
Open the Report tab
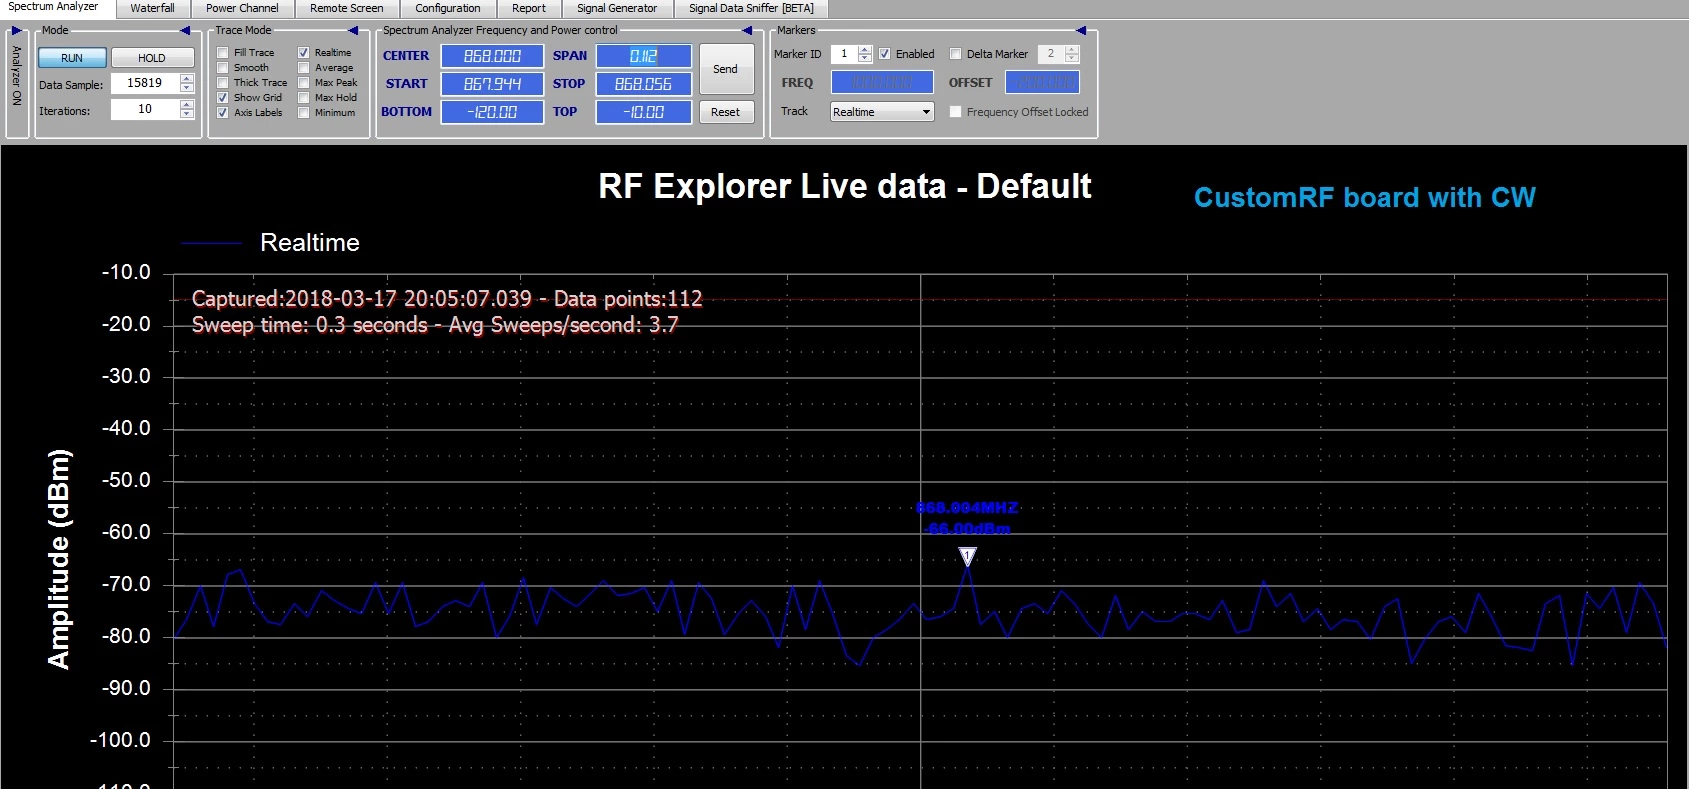tap(528, 9)
